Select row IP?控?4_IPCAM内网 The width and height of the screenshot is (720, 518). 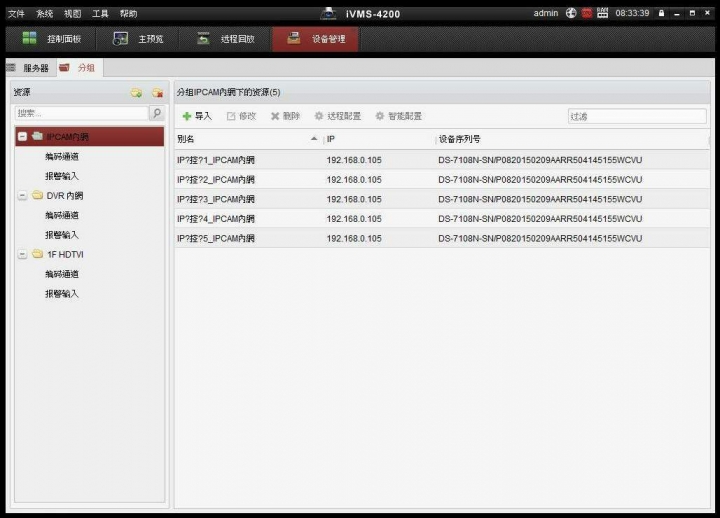click(x=442, y=219)
